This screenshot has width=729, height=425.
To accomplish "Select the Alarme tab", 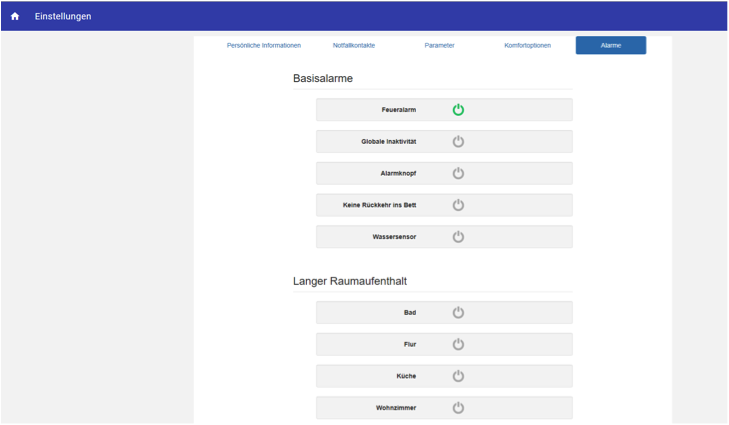I will (611, 46).
